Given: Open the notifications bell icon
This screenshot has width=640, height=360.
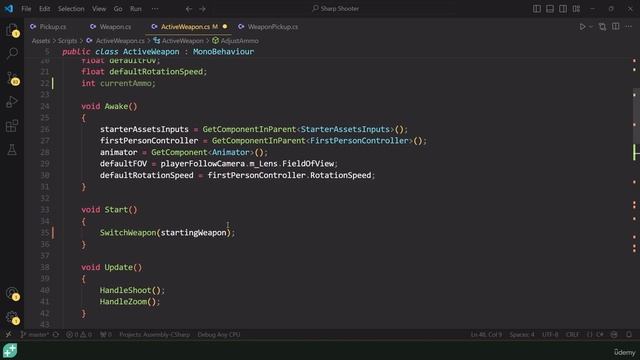Looking at the screenshot, I should 629,335.
